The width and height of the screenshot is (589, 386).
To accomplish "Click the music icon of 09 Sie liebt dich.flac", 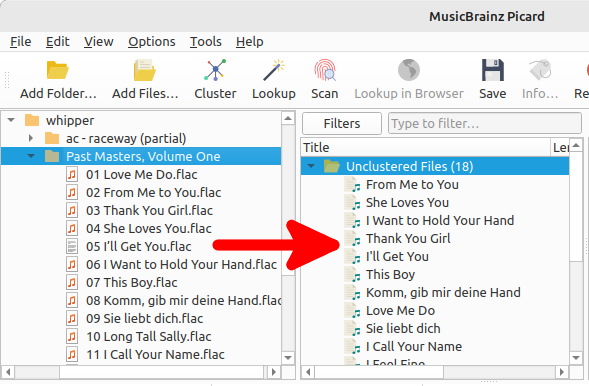I will 72,319.
